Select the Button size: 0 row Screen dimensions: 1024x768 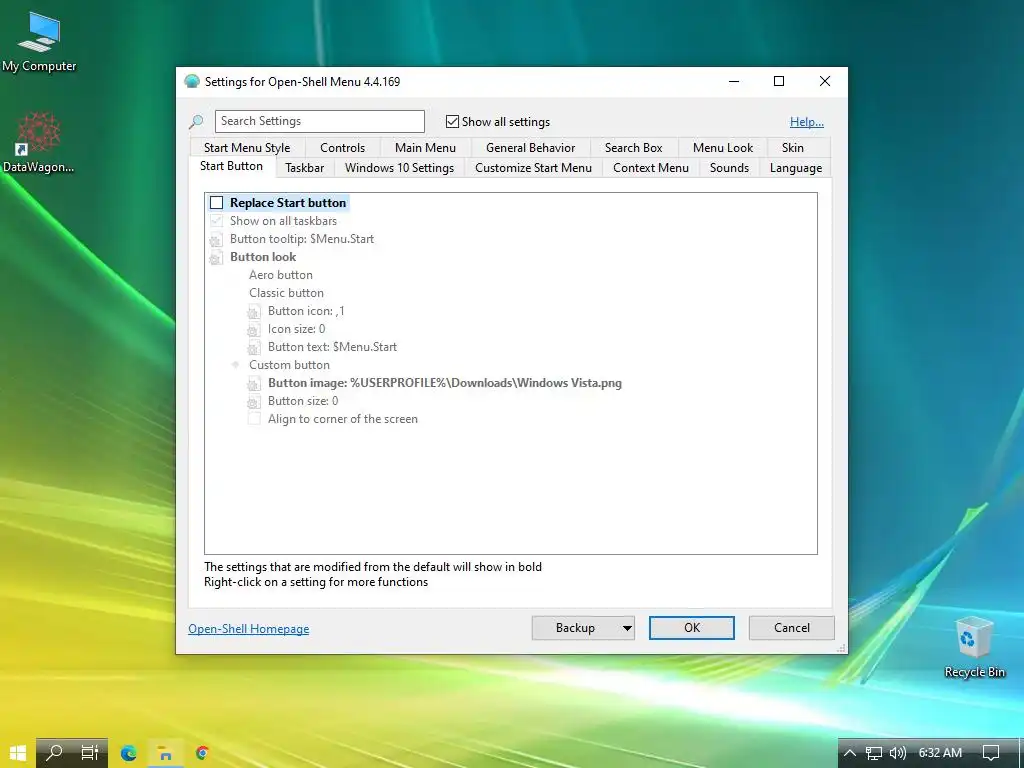302,401
